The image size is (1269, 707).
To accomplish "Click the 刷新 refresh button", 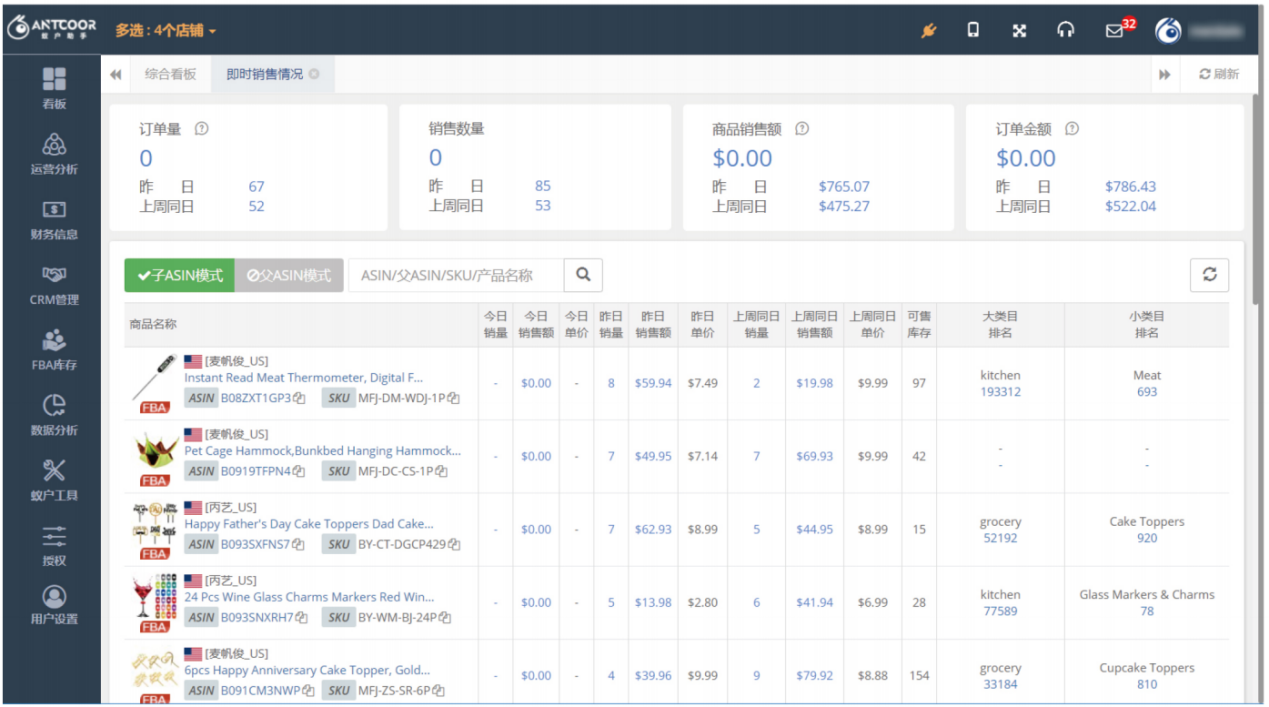I will point(1219,74).
